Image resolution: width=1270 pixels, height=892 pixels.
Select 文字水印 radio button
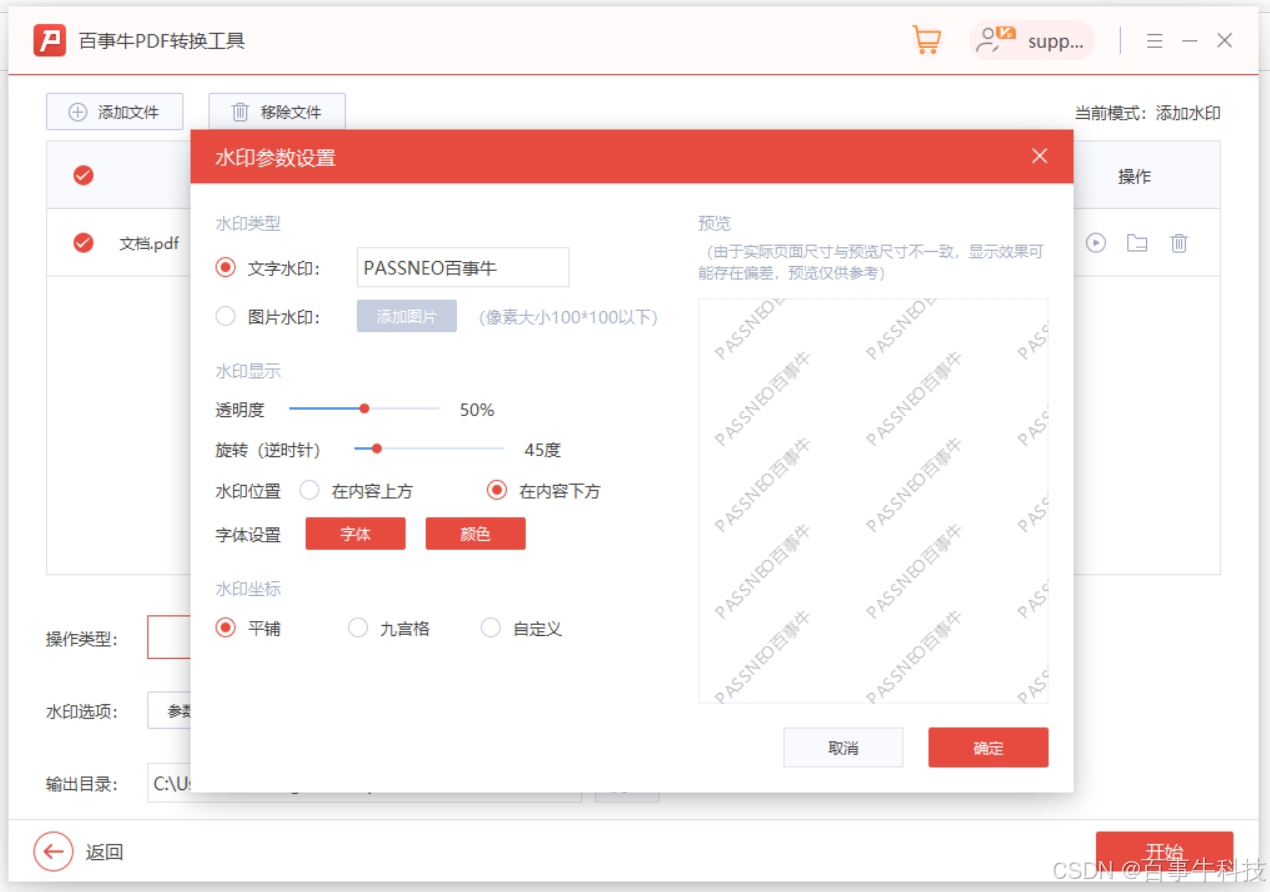(226, 268)
